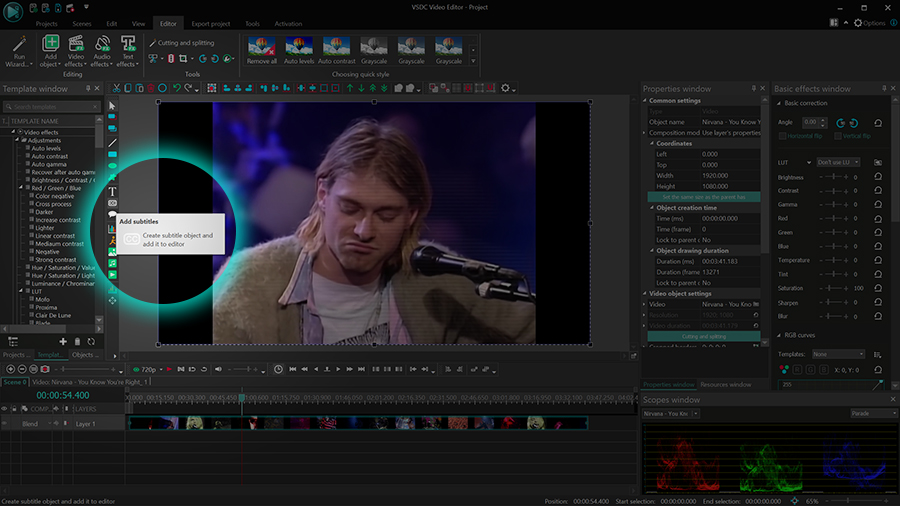Collapse the LUT tree node in templates
The width and height of the screenshot is (900, 506).
[x=21, y=291]
